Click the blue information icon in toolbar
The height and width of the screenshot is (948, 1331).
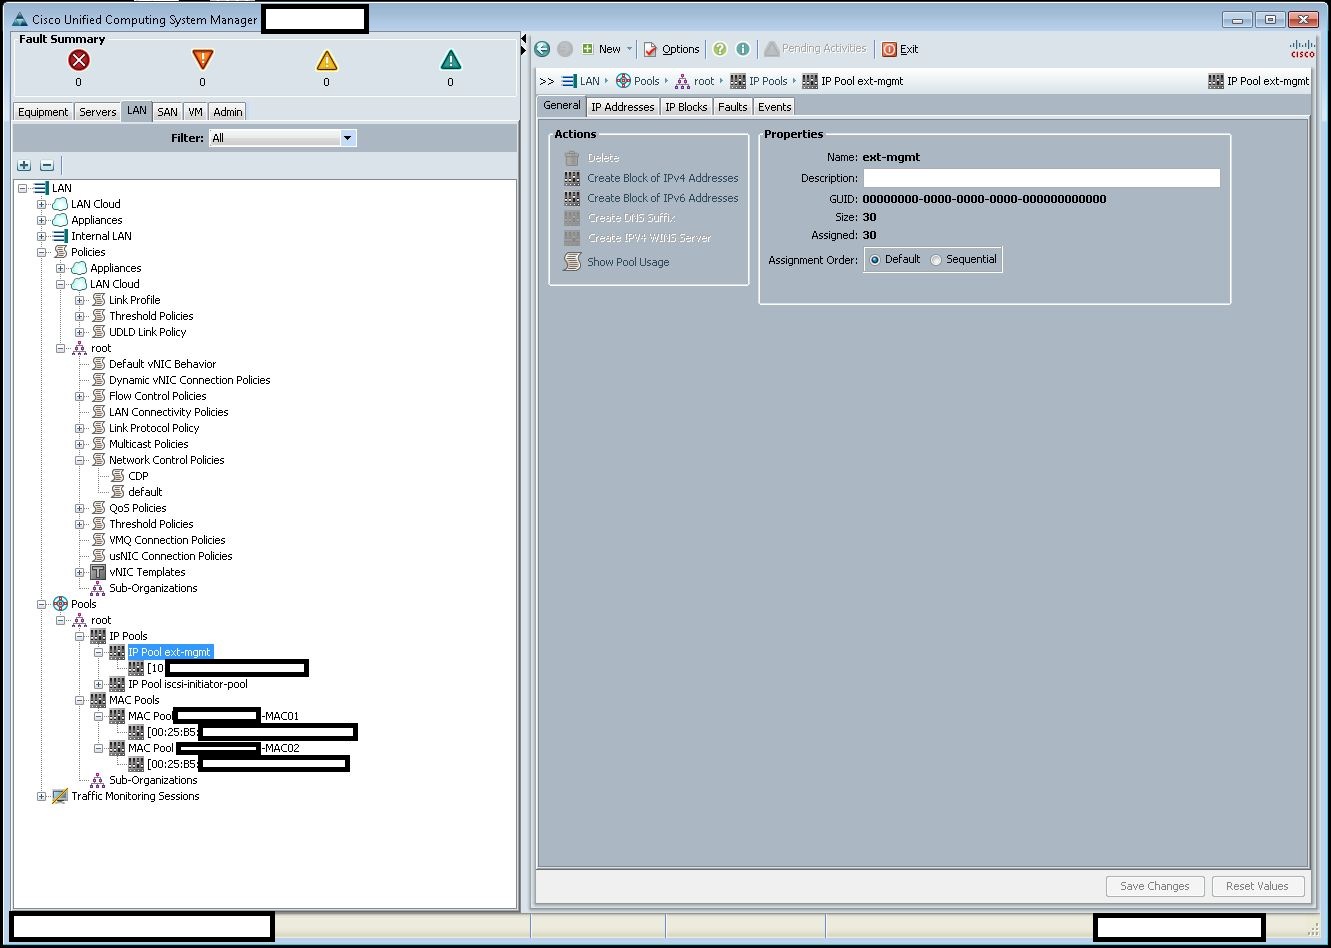click(x=743, y=49)
